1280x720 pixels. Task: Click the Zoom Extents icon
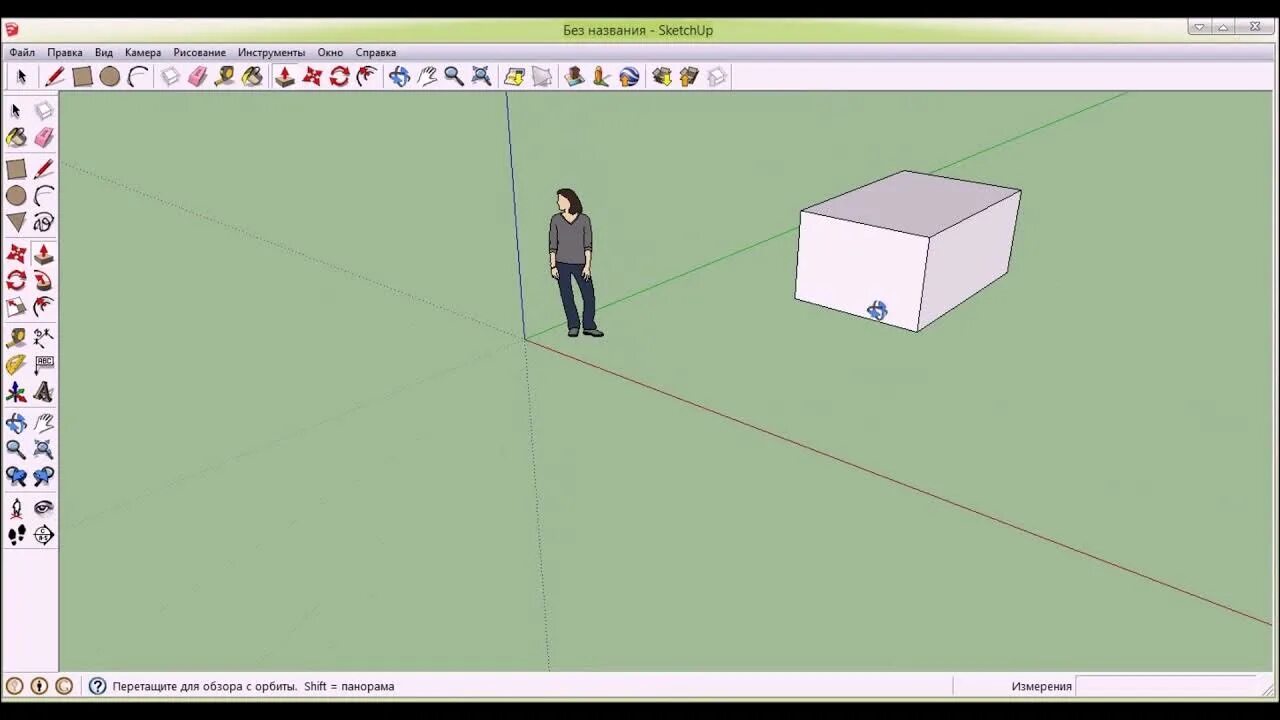481,76
